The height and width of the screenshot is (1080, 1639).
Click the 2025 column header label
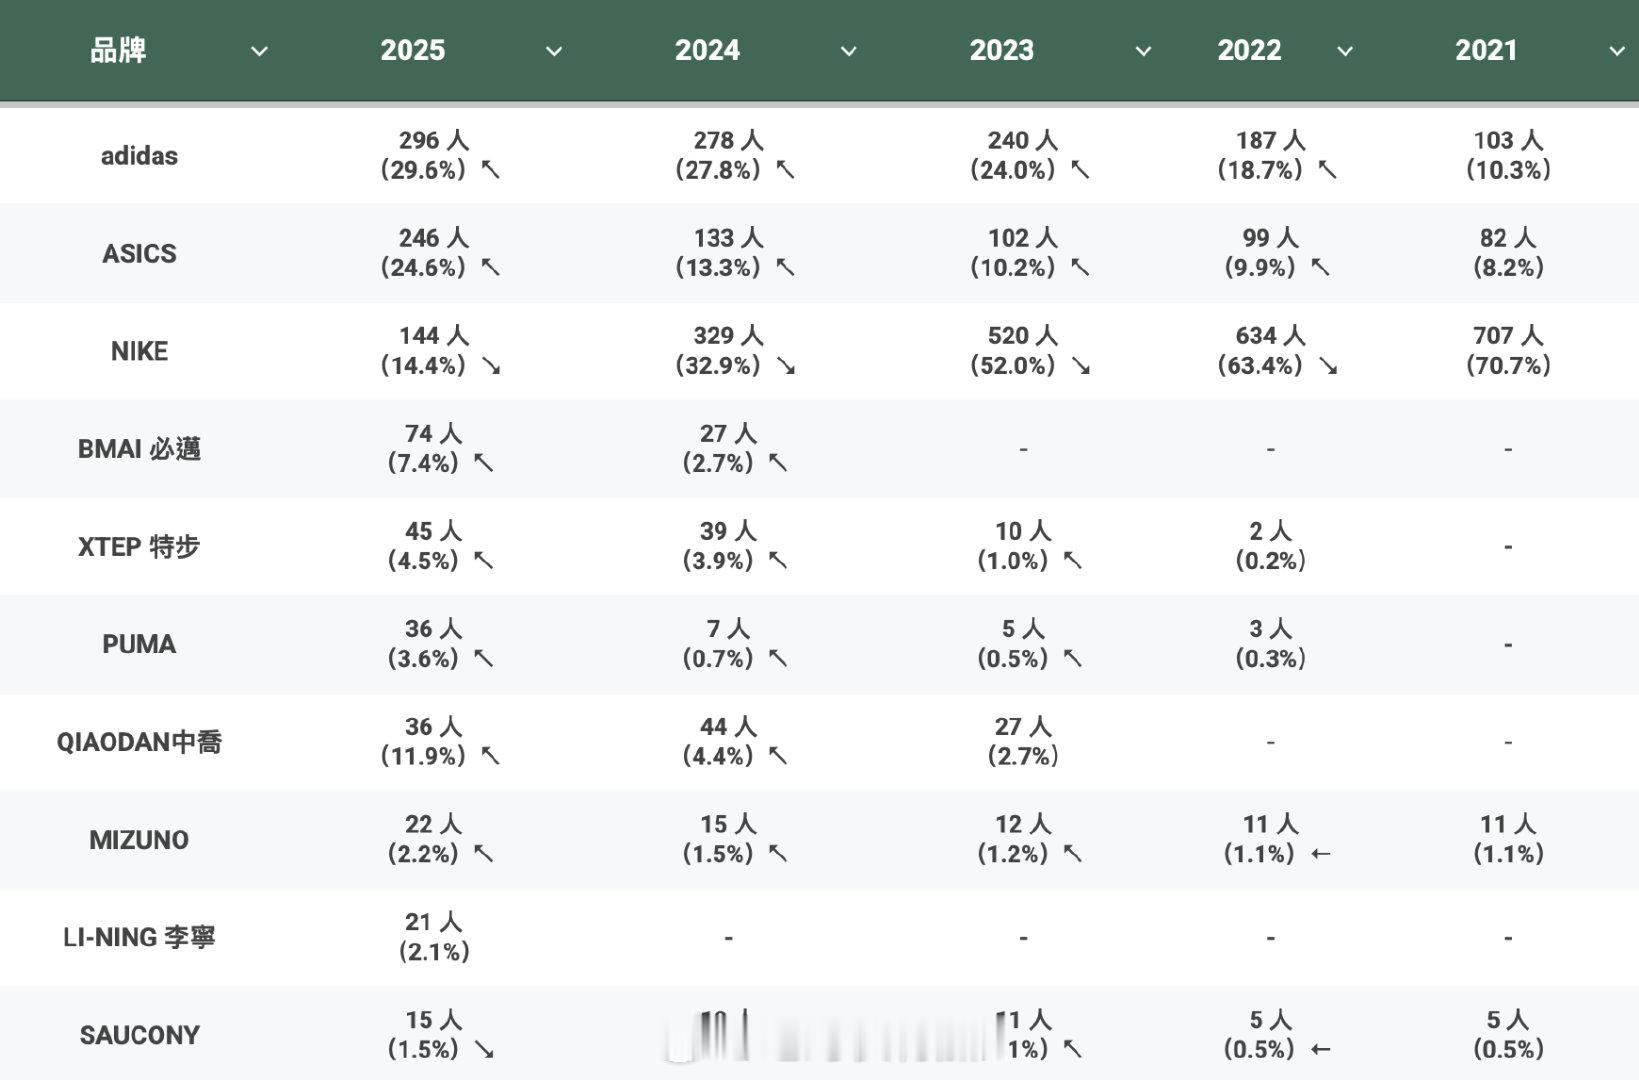(412, 50)
